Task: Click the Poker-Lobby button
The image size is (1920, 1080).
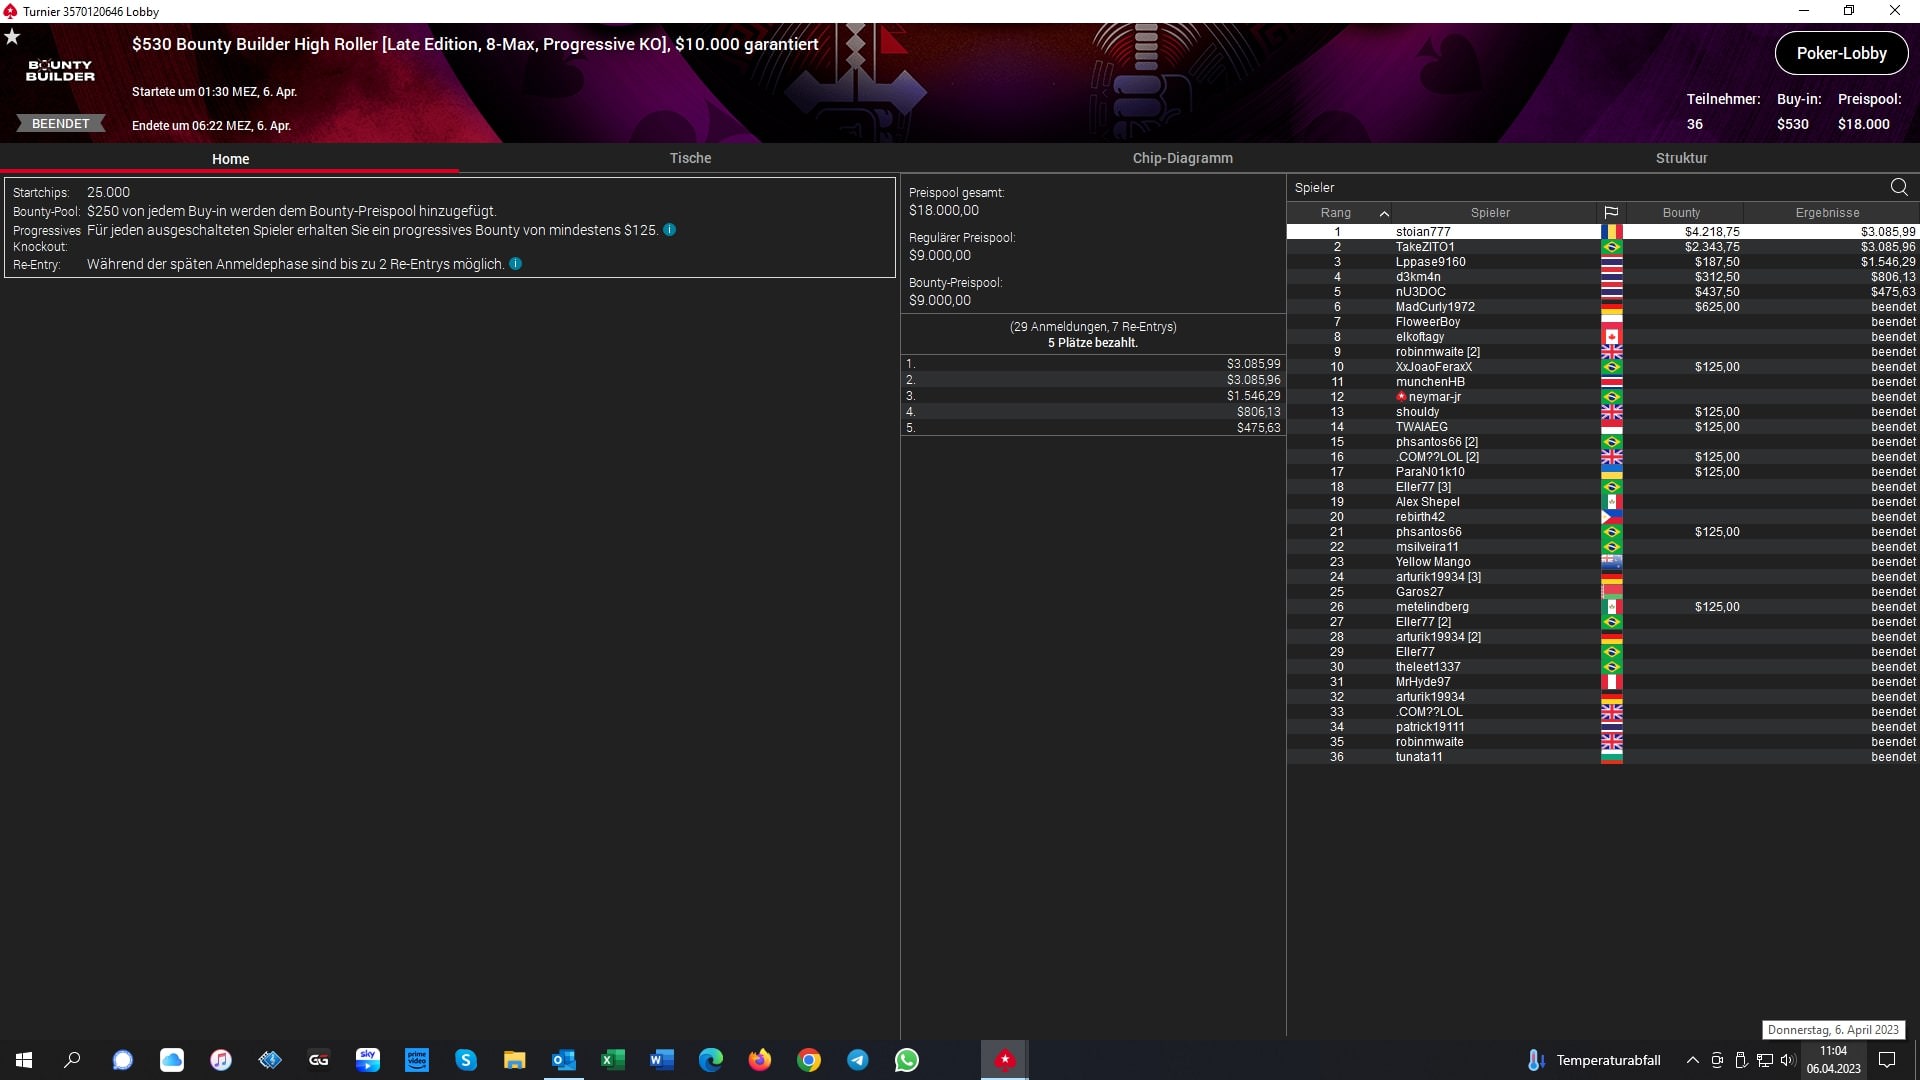Action: (x=1841, y=54)
